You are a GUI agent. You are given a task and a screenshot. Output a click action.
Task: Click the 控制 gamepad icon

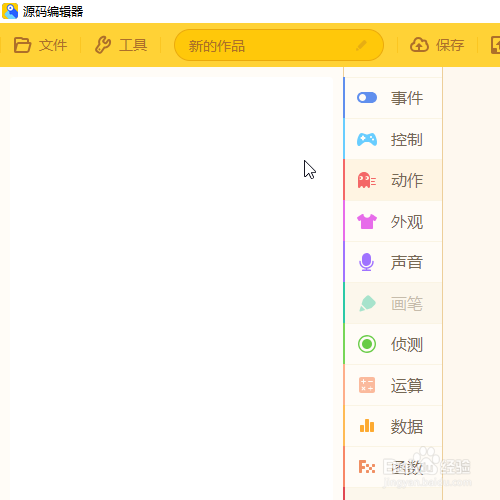click(x=367, y=139)
